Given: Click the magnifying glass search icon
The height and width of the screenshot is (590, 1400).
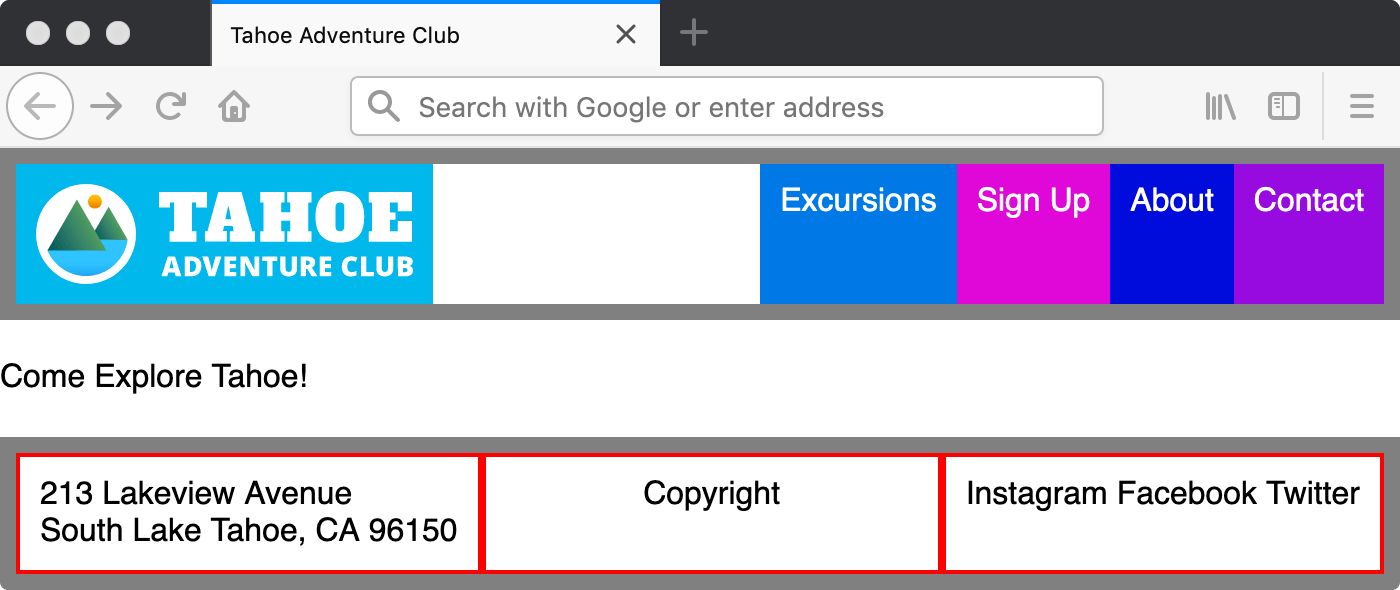Looking at the screenshot, I should coord(384,106).
